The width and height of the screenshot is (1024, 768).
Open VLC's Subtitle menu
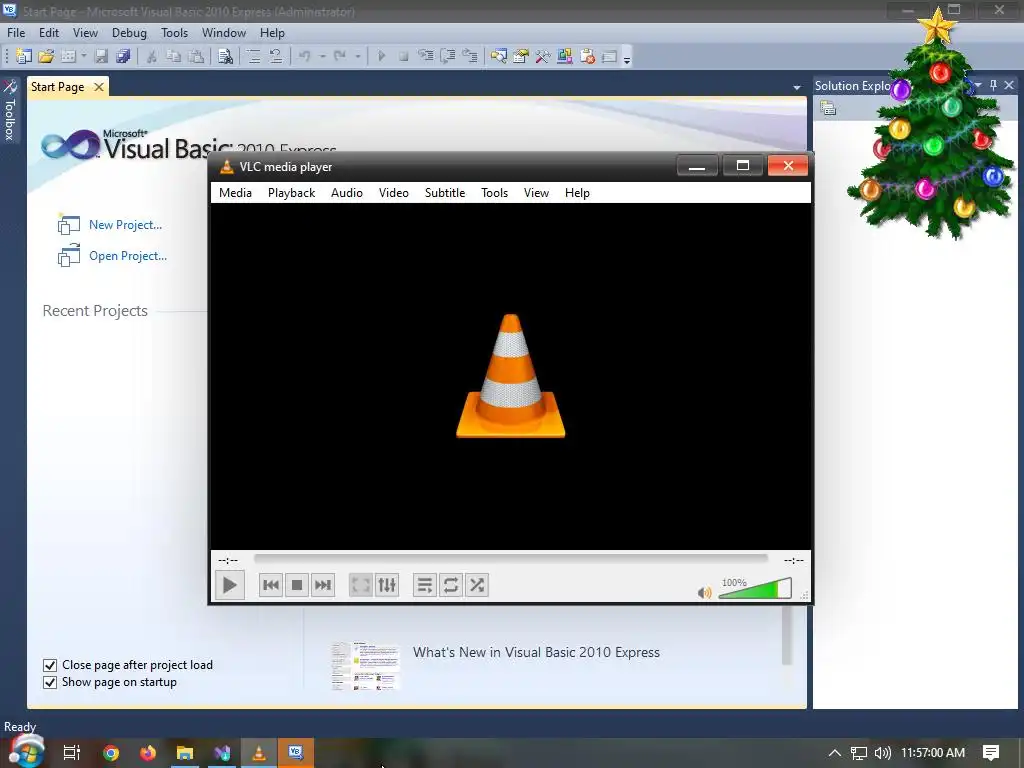(x=445, y=193)
